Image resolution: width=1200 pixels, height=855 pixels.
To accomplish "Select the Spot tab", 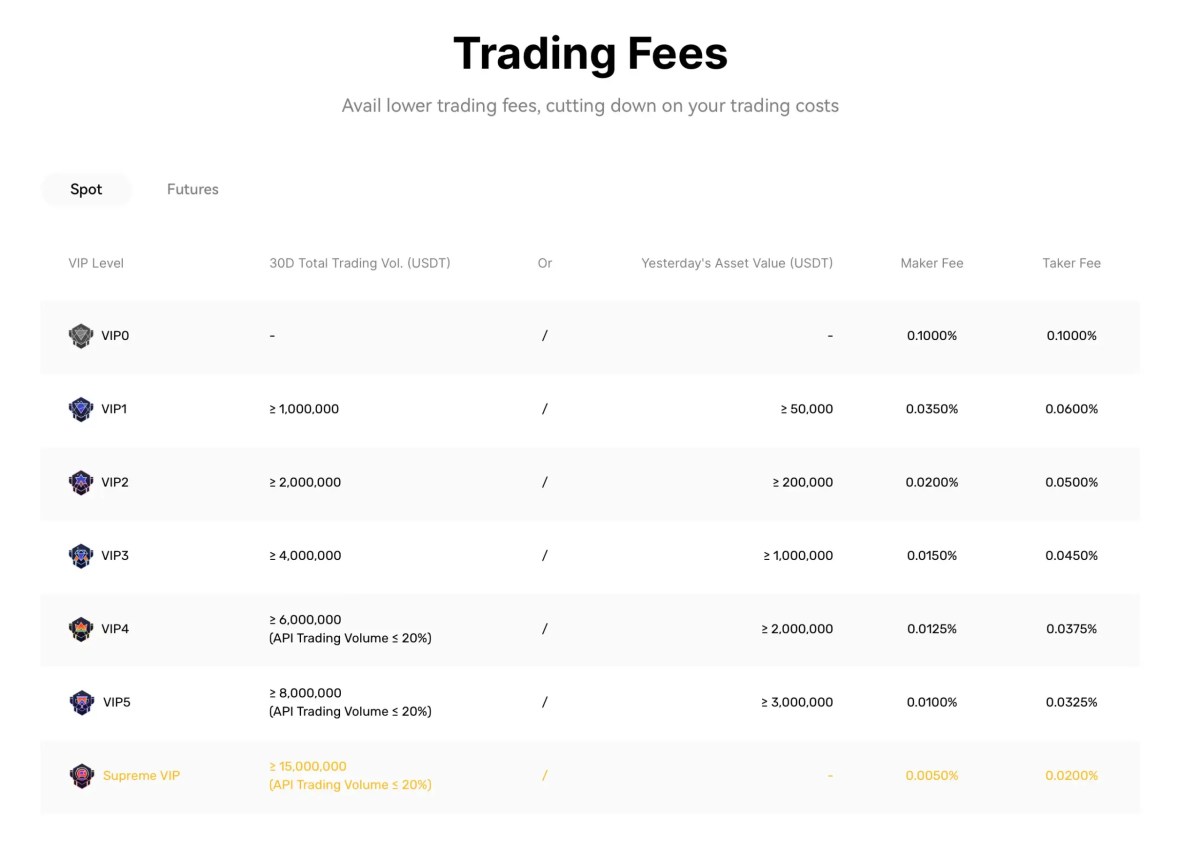I will coord(86,189).
